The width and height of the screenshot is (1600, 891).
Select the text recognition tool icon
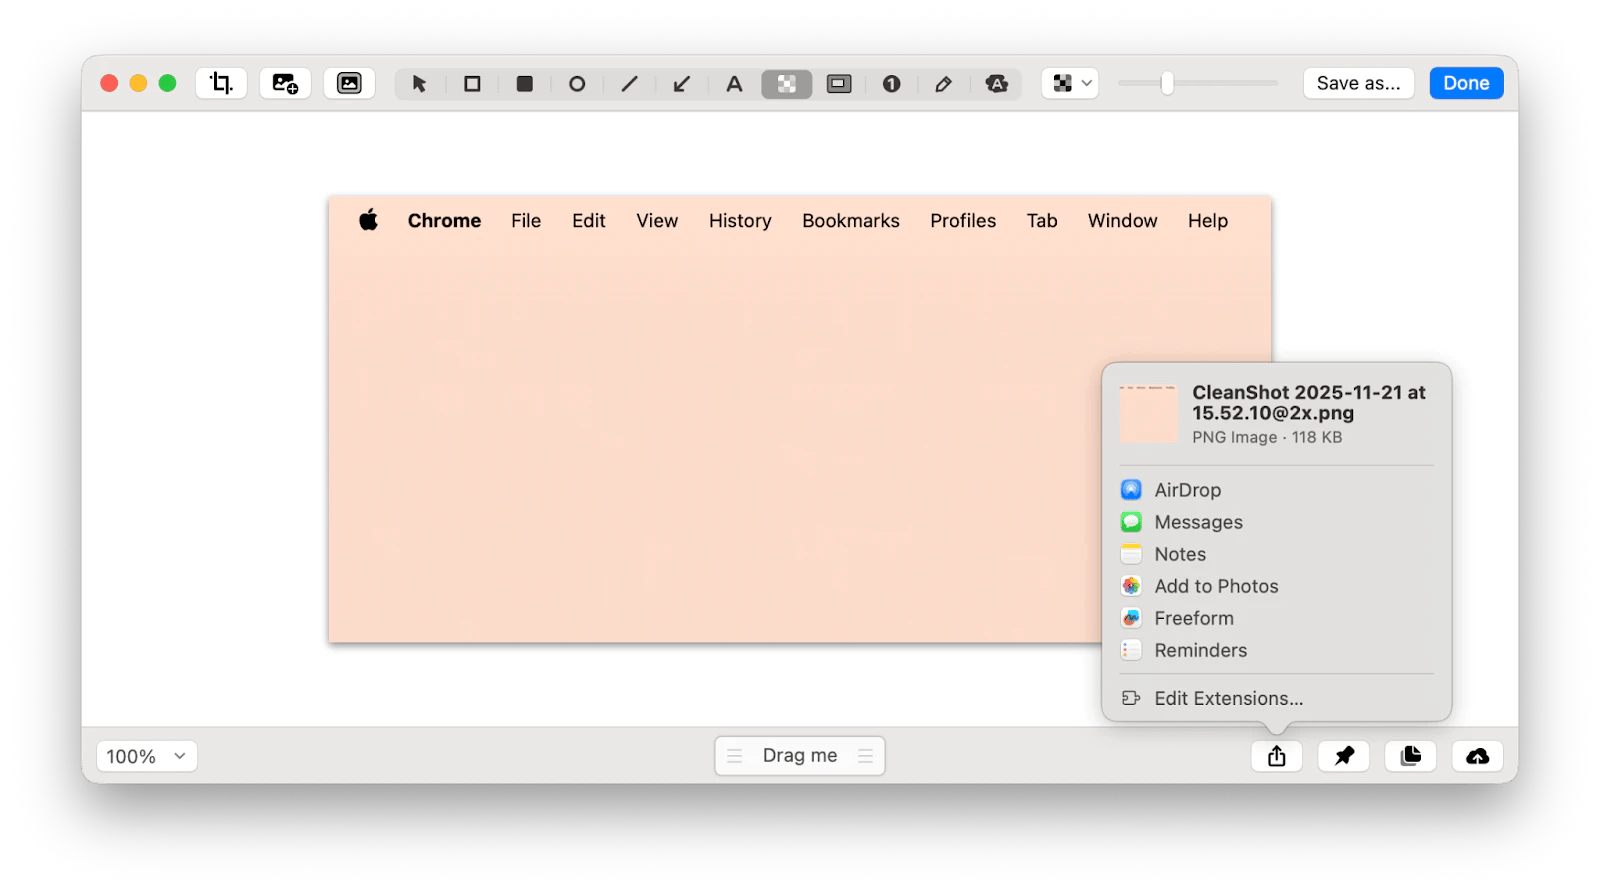[x=996, y=84]
